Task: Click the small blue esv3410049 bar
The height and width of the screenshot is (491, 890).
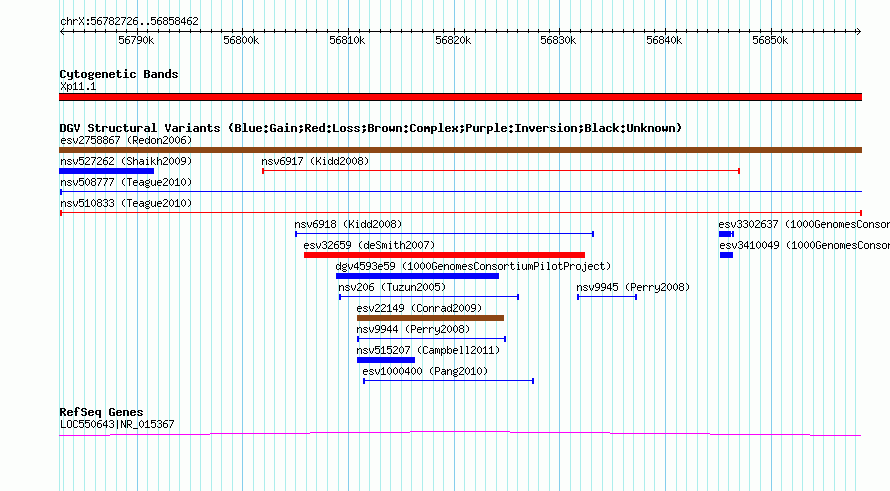Action: point(727,255)
